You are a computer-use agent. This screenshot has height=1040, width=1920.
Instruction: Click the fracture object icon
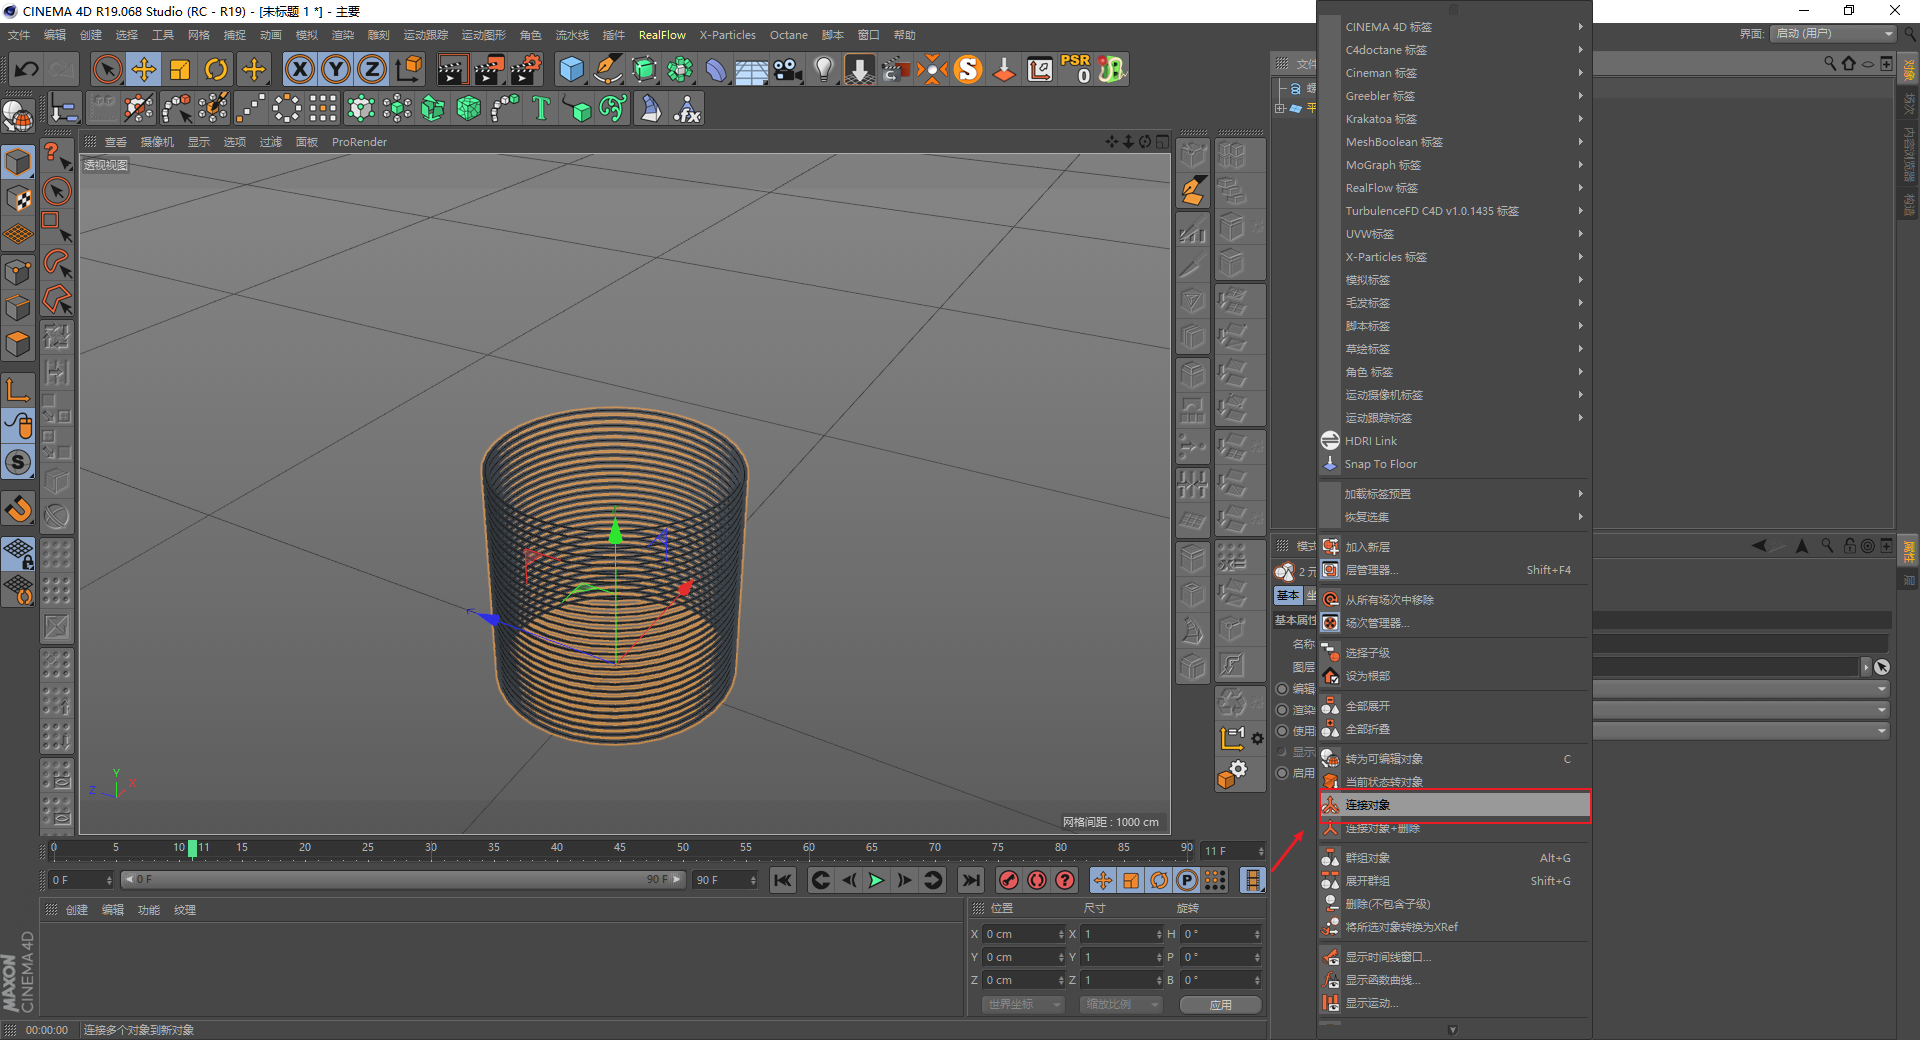(x=433, y=108)
